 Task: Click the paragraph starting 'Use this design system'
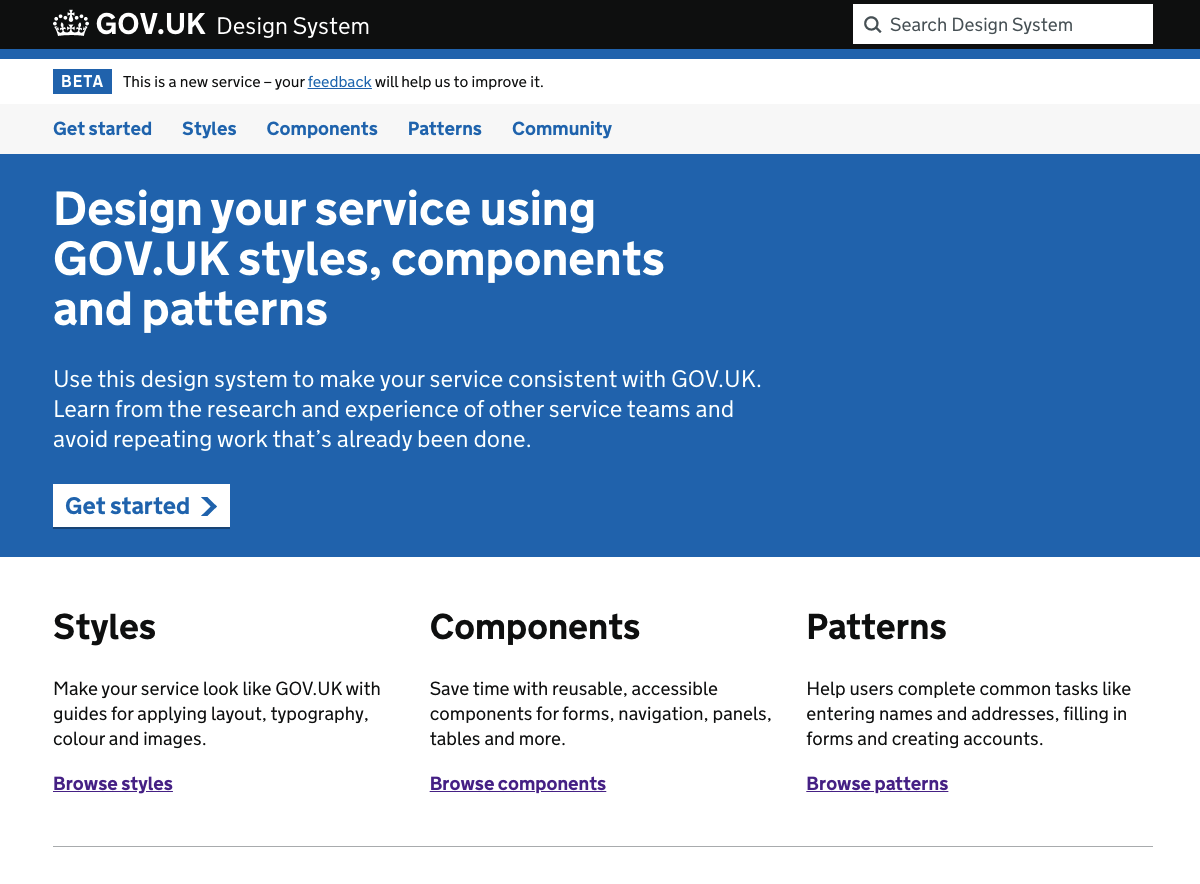click(407, 409)
